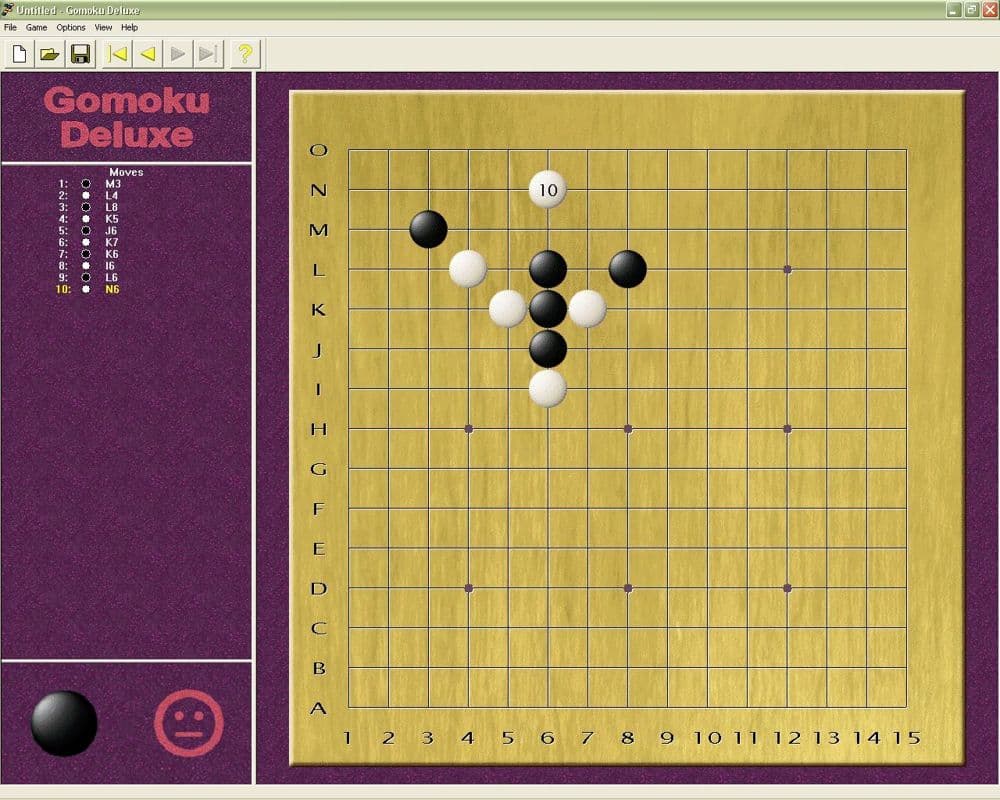Viewport: 1000px width, 800px height.
Task: Click the Gomoku Deluxe logo
Action: click(126, 117)
